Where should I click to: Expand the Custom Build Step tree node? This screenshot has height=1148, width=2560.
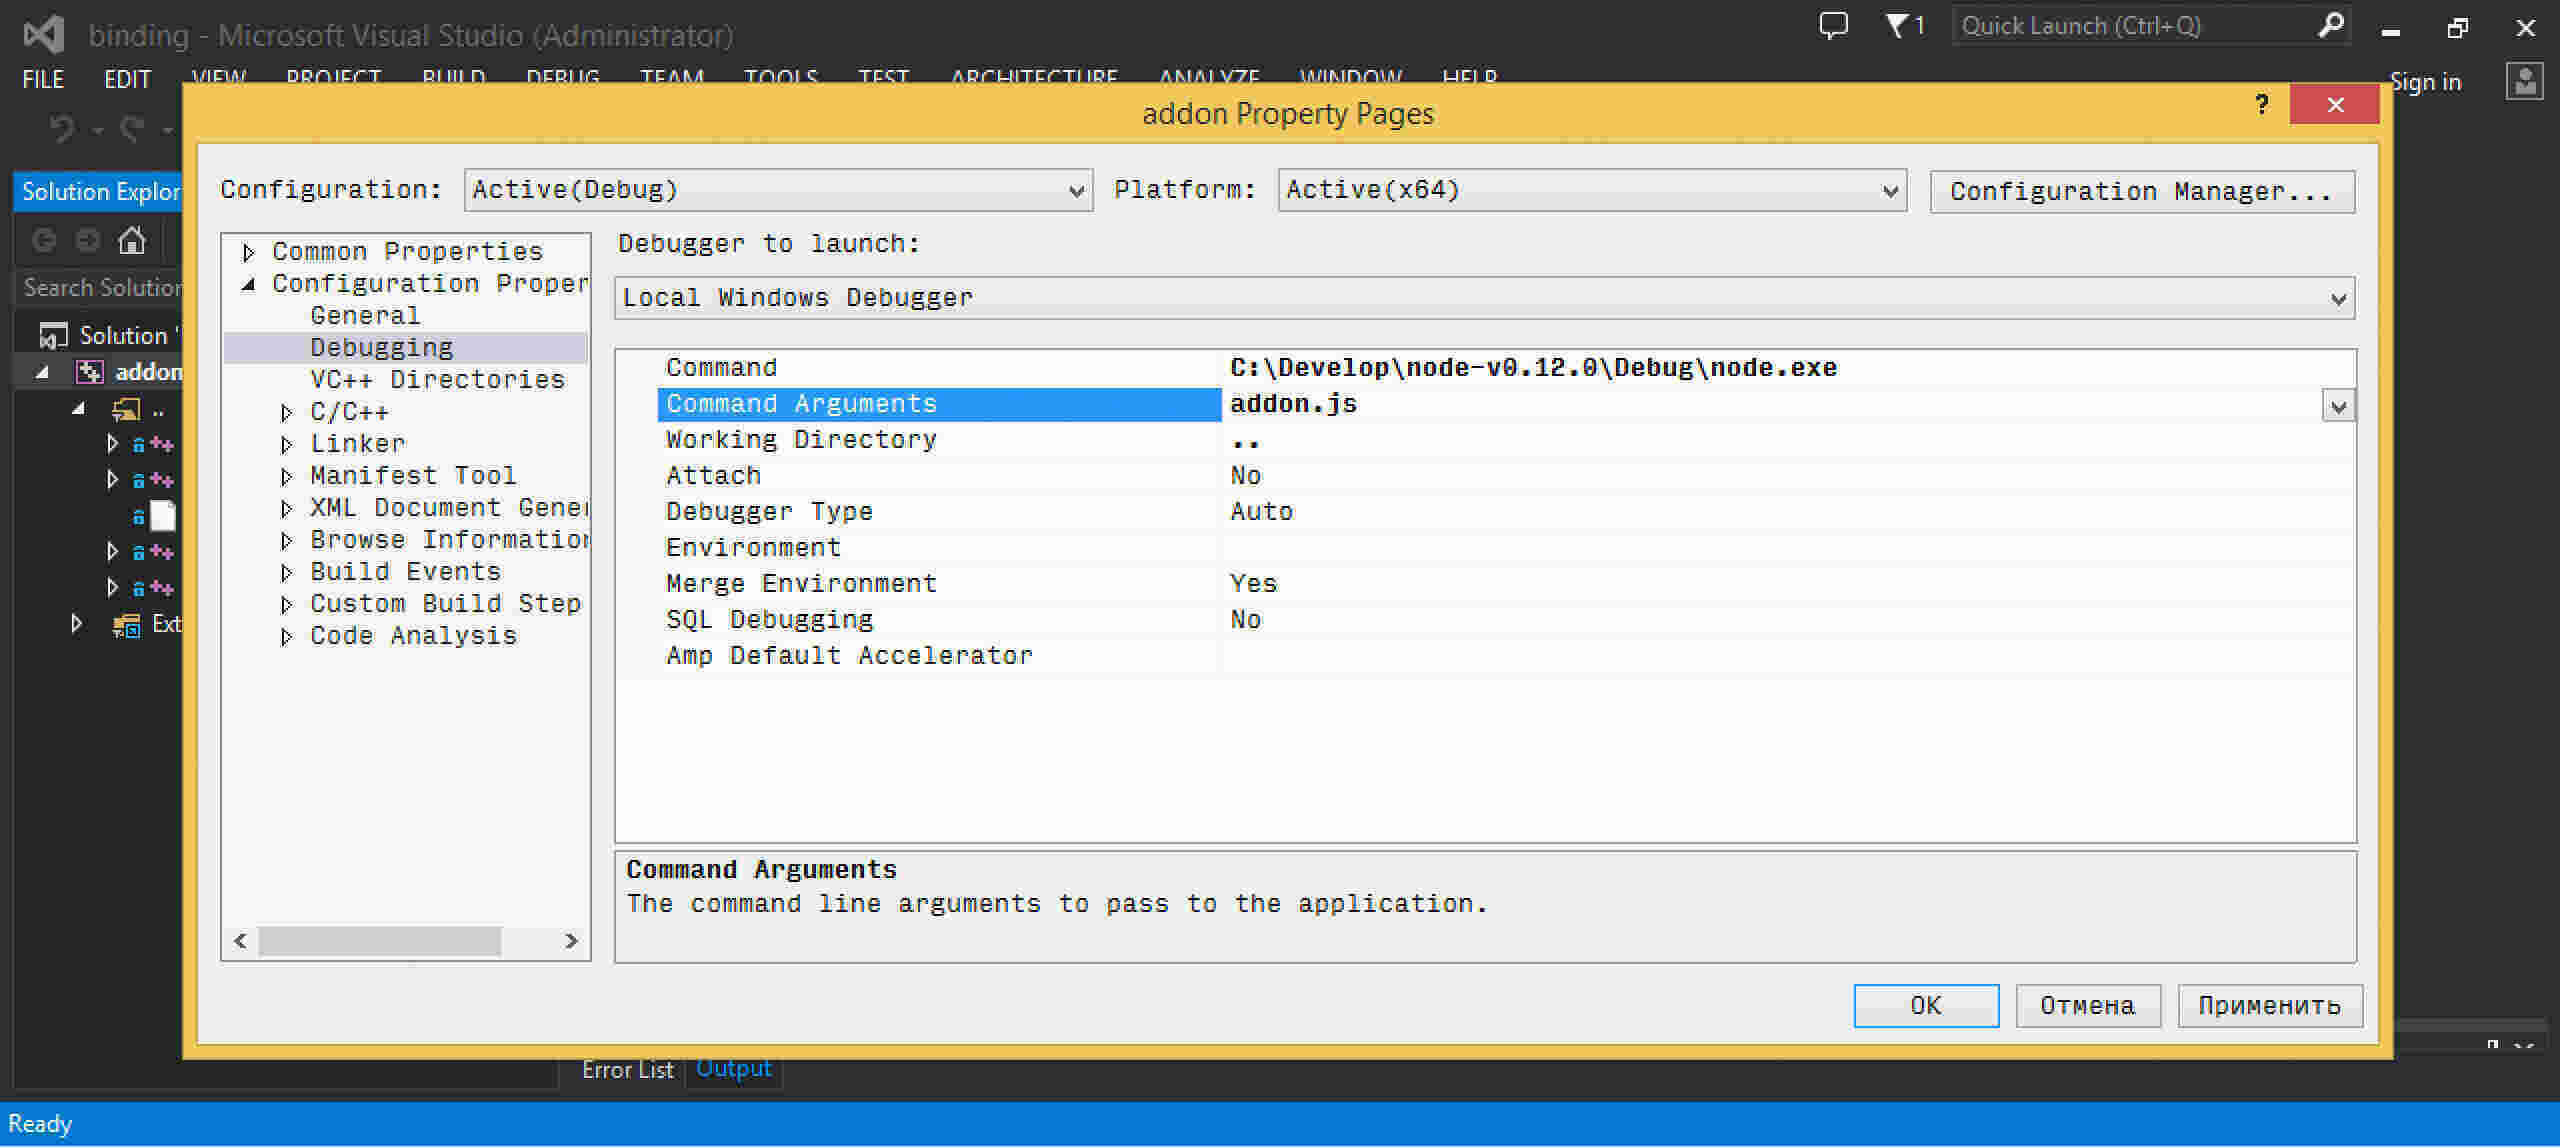[x=287, y=605]
